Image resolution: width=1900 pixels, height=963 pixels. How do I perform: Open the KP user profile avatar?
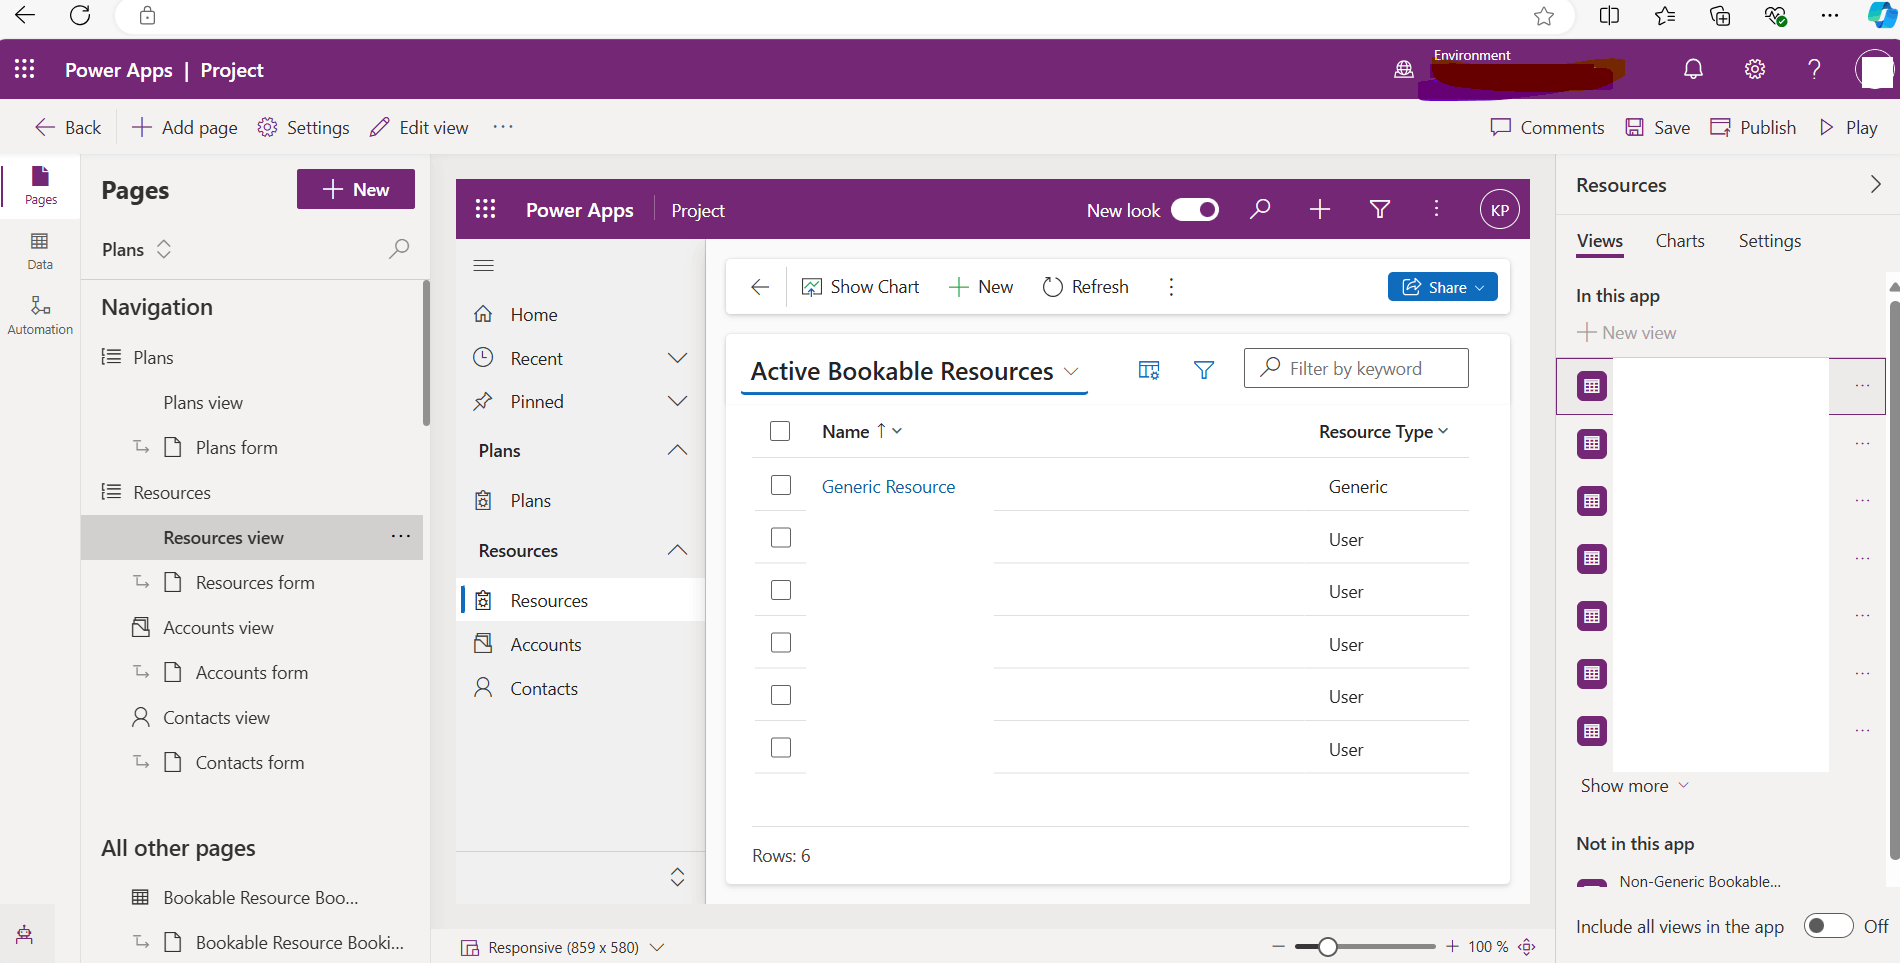click(x=1499, y=210)
